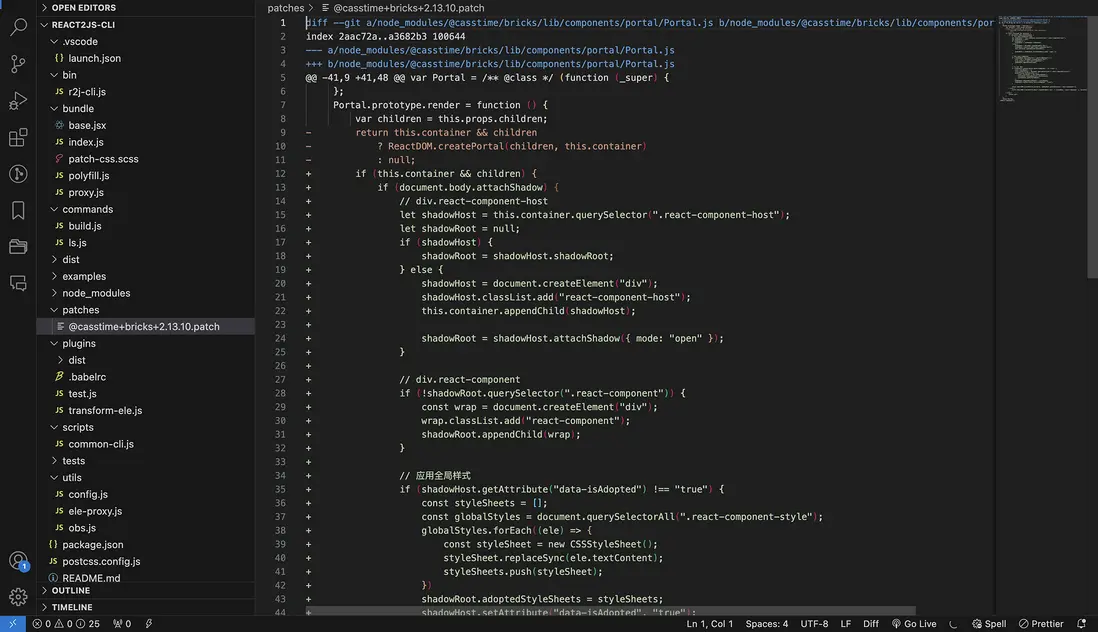1098x632 pixels.
Task: Open patch-css.scss file
Action: [x=146, y=159]
